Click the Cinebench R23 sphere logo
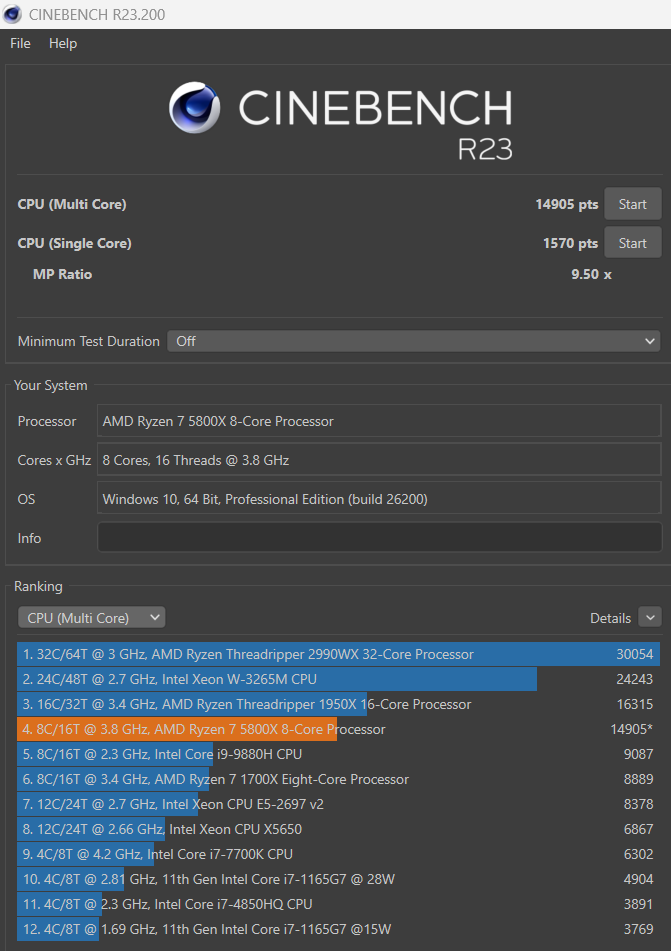The width and height of the screenshot is (671, 951). [x=194, y=107]
